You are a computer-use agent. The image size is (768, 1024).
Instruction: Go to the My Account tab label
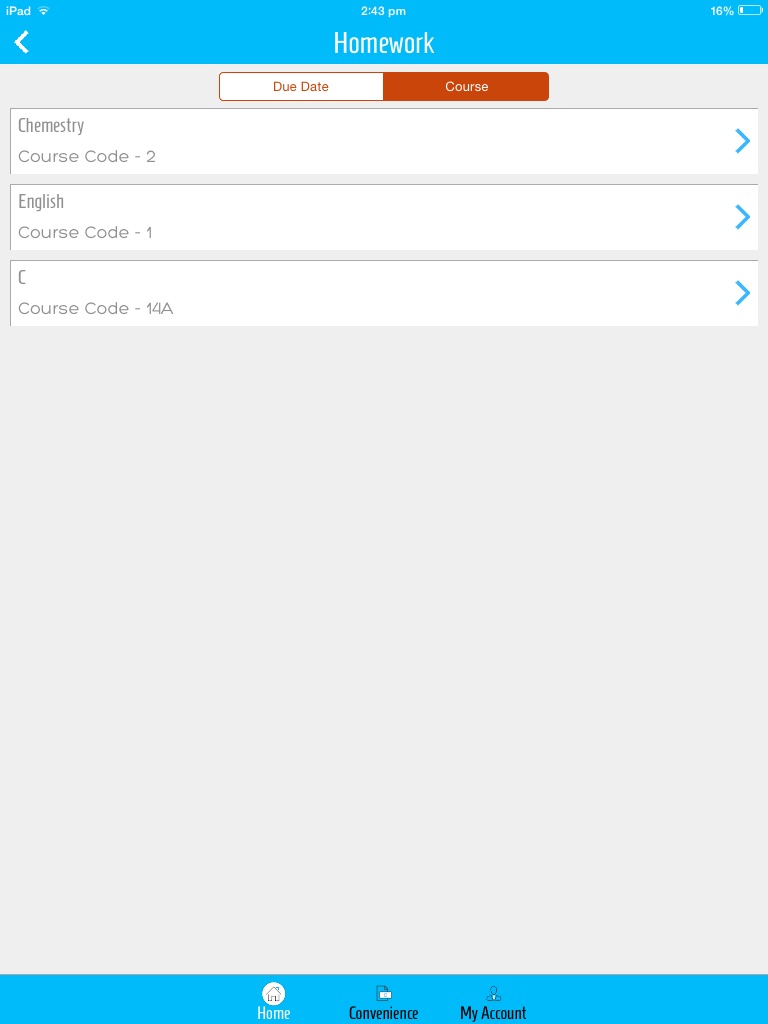pyautogui.click(x=493, y=1013)
